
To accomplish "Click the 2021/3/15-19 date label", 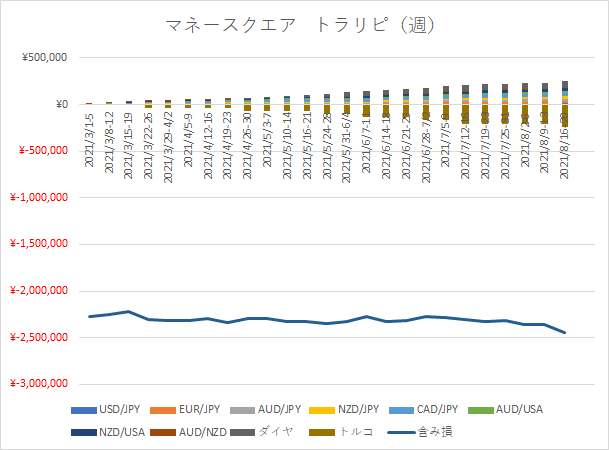I will click(129, 146).
